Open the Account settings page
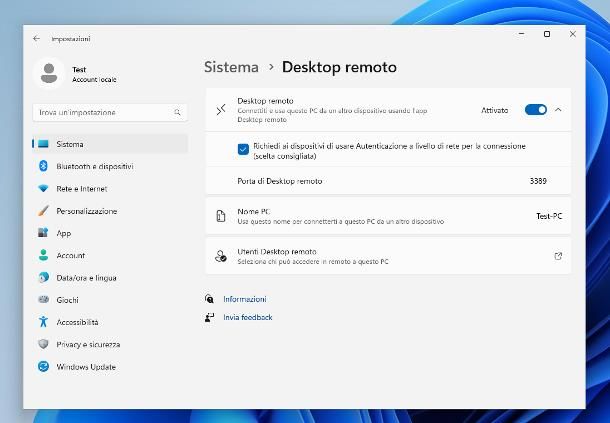The image size is (610, 423). tap(110, 255)
